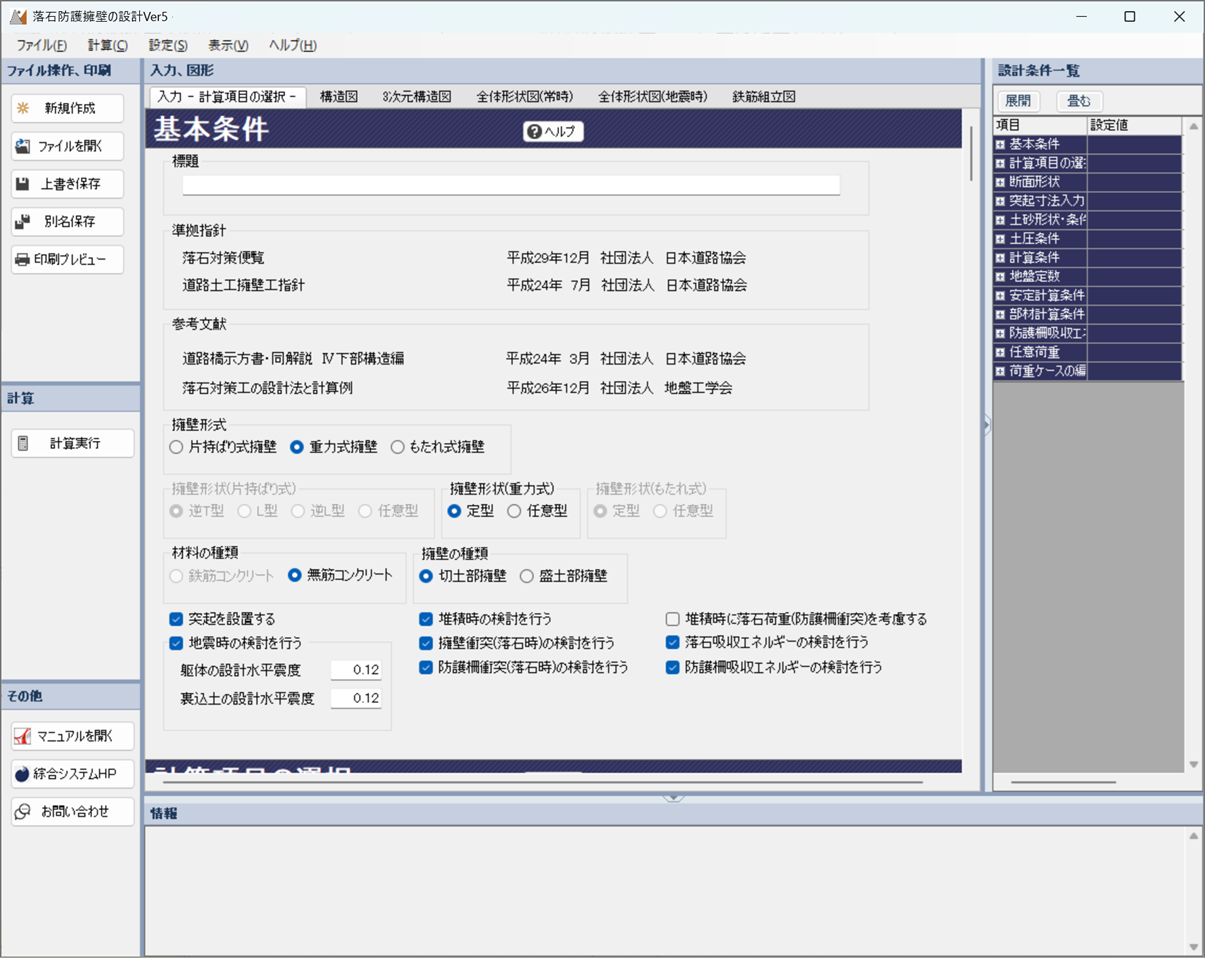
Task: Expand the 基本条件 tree item
Action: tap(1000, 144)
